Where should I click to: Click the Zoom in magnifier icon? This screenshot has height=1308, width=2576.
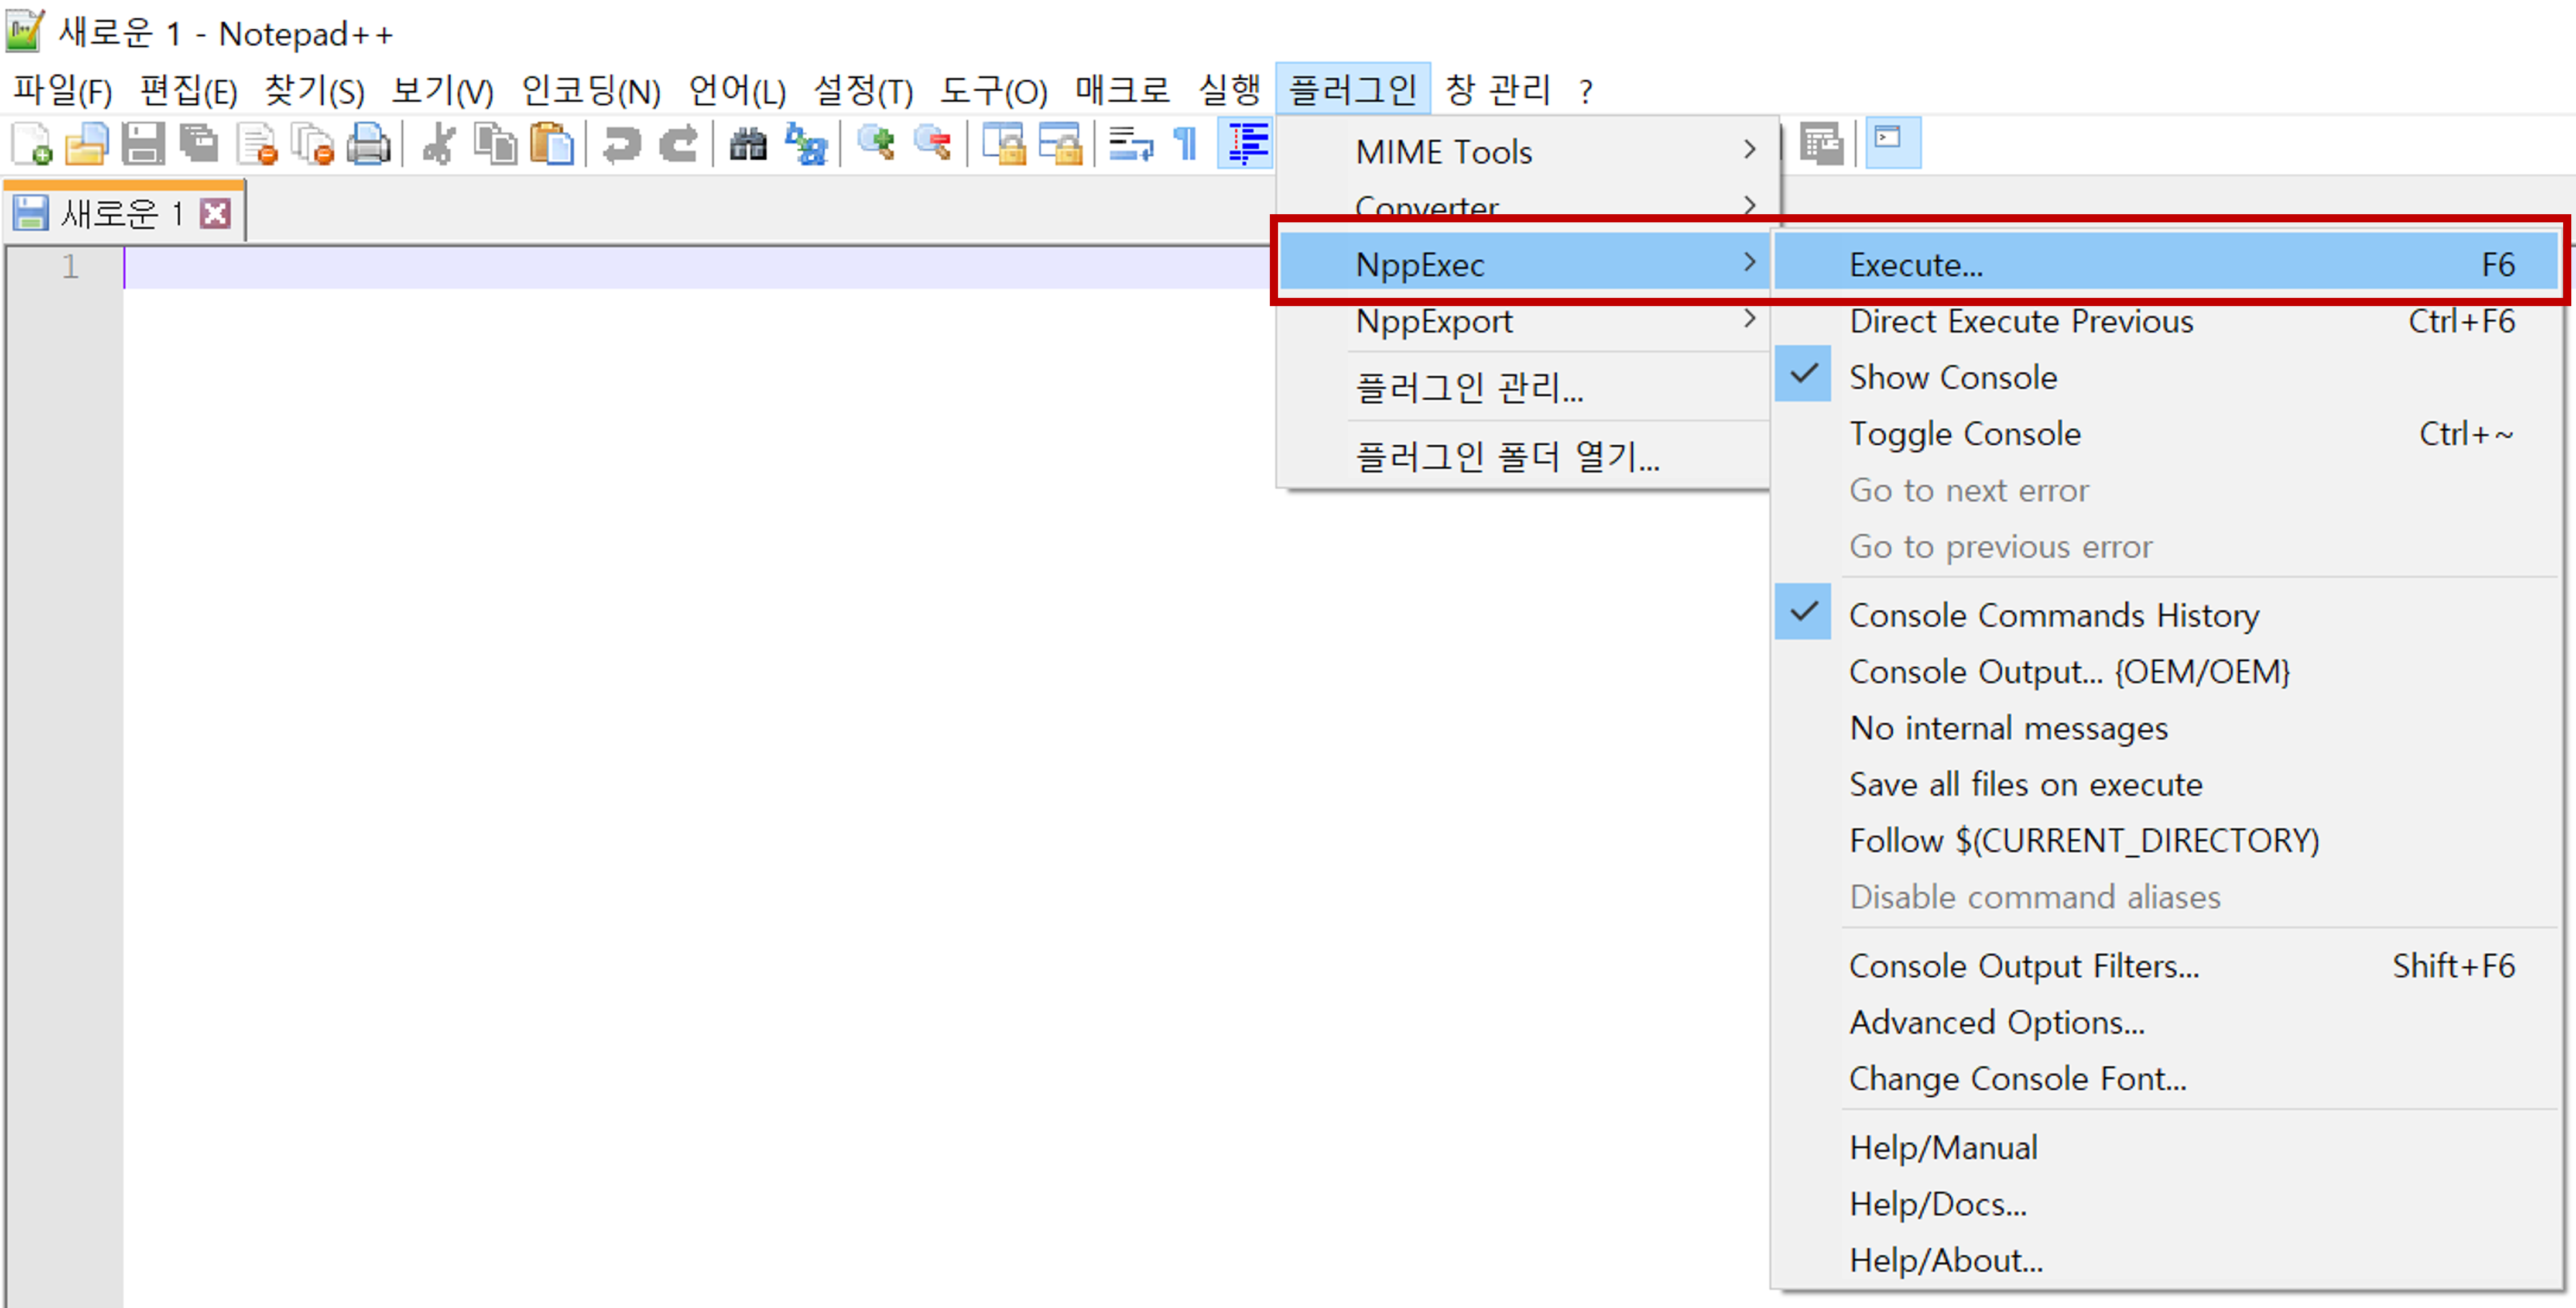click(877, 144)
